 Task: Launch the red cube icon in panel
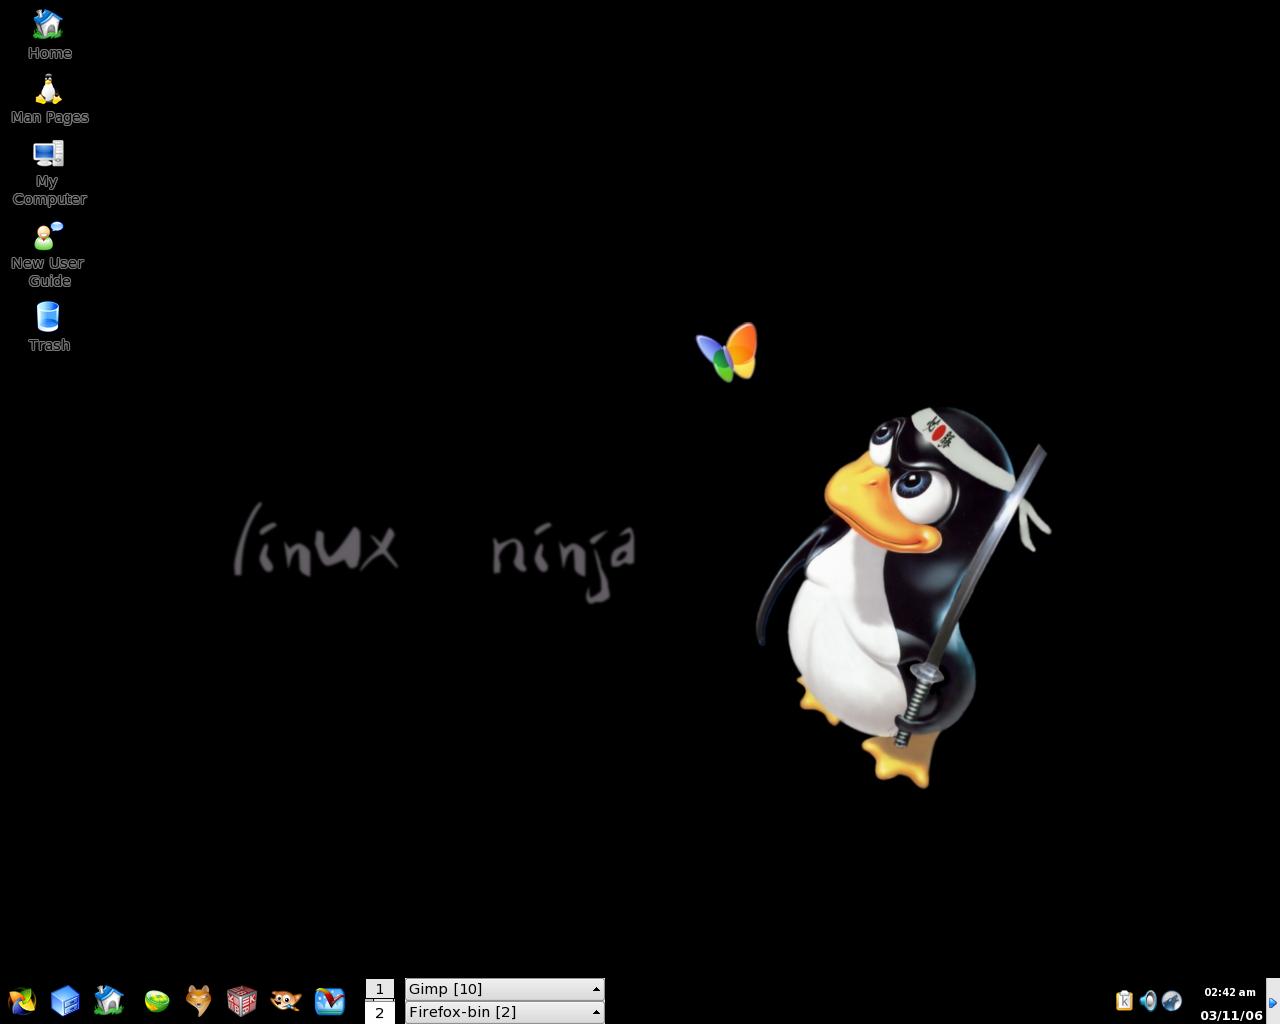click(241, 1000)
